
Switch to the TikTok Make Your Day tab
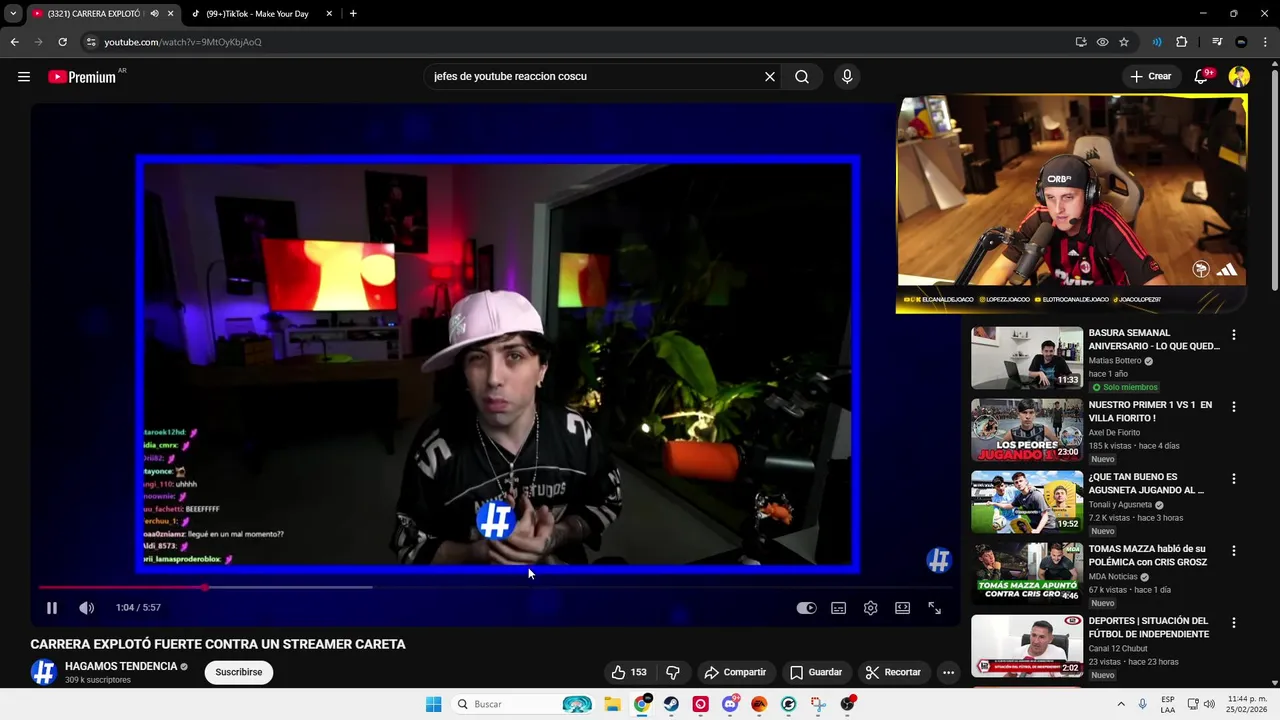click(257, 14)
